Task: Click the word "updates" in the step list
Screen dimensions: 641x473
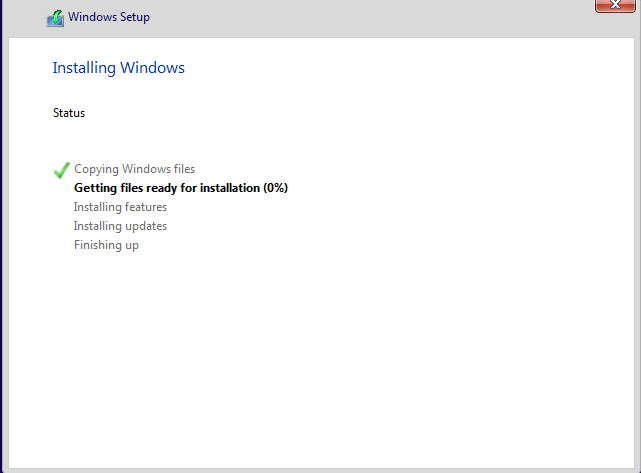Action: tap(146, 226)
